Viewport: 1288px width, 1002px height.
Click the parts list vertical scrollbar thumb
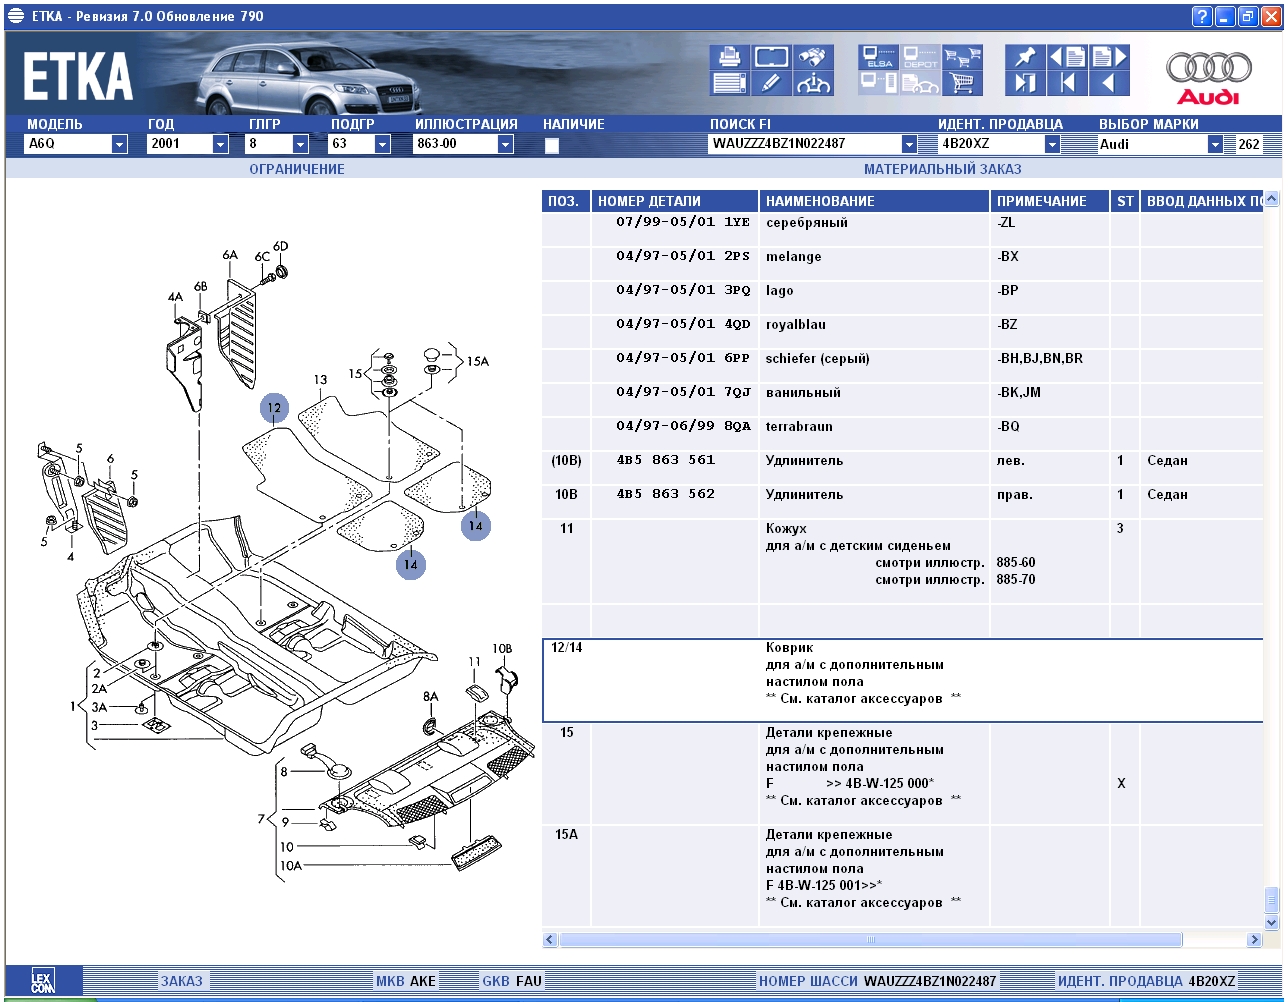coord(1272,898)
